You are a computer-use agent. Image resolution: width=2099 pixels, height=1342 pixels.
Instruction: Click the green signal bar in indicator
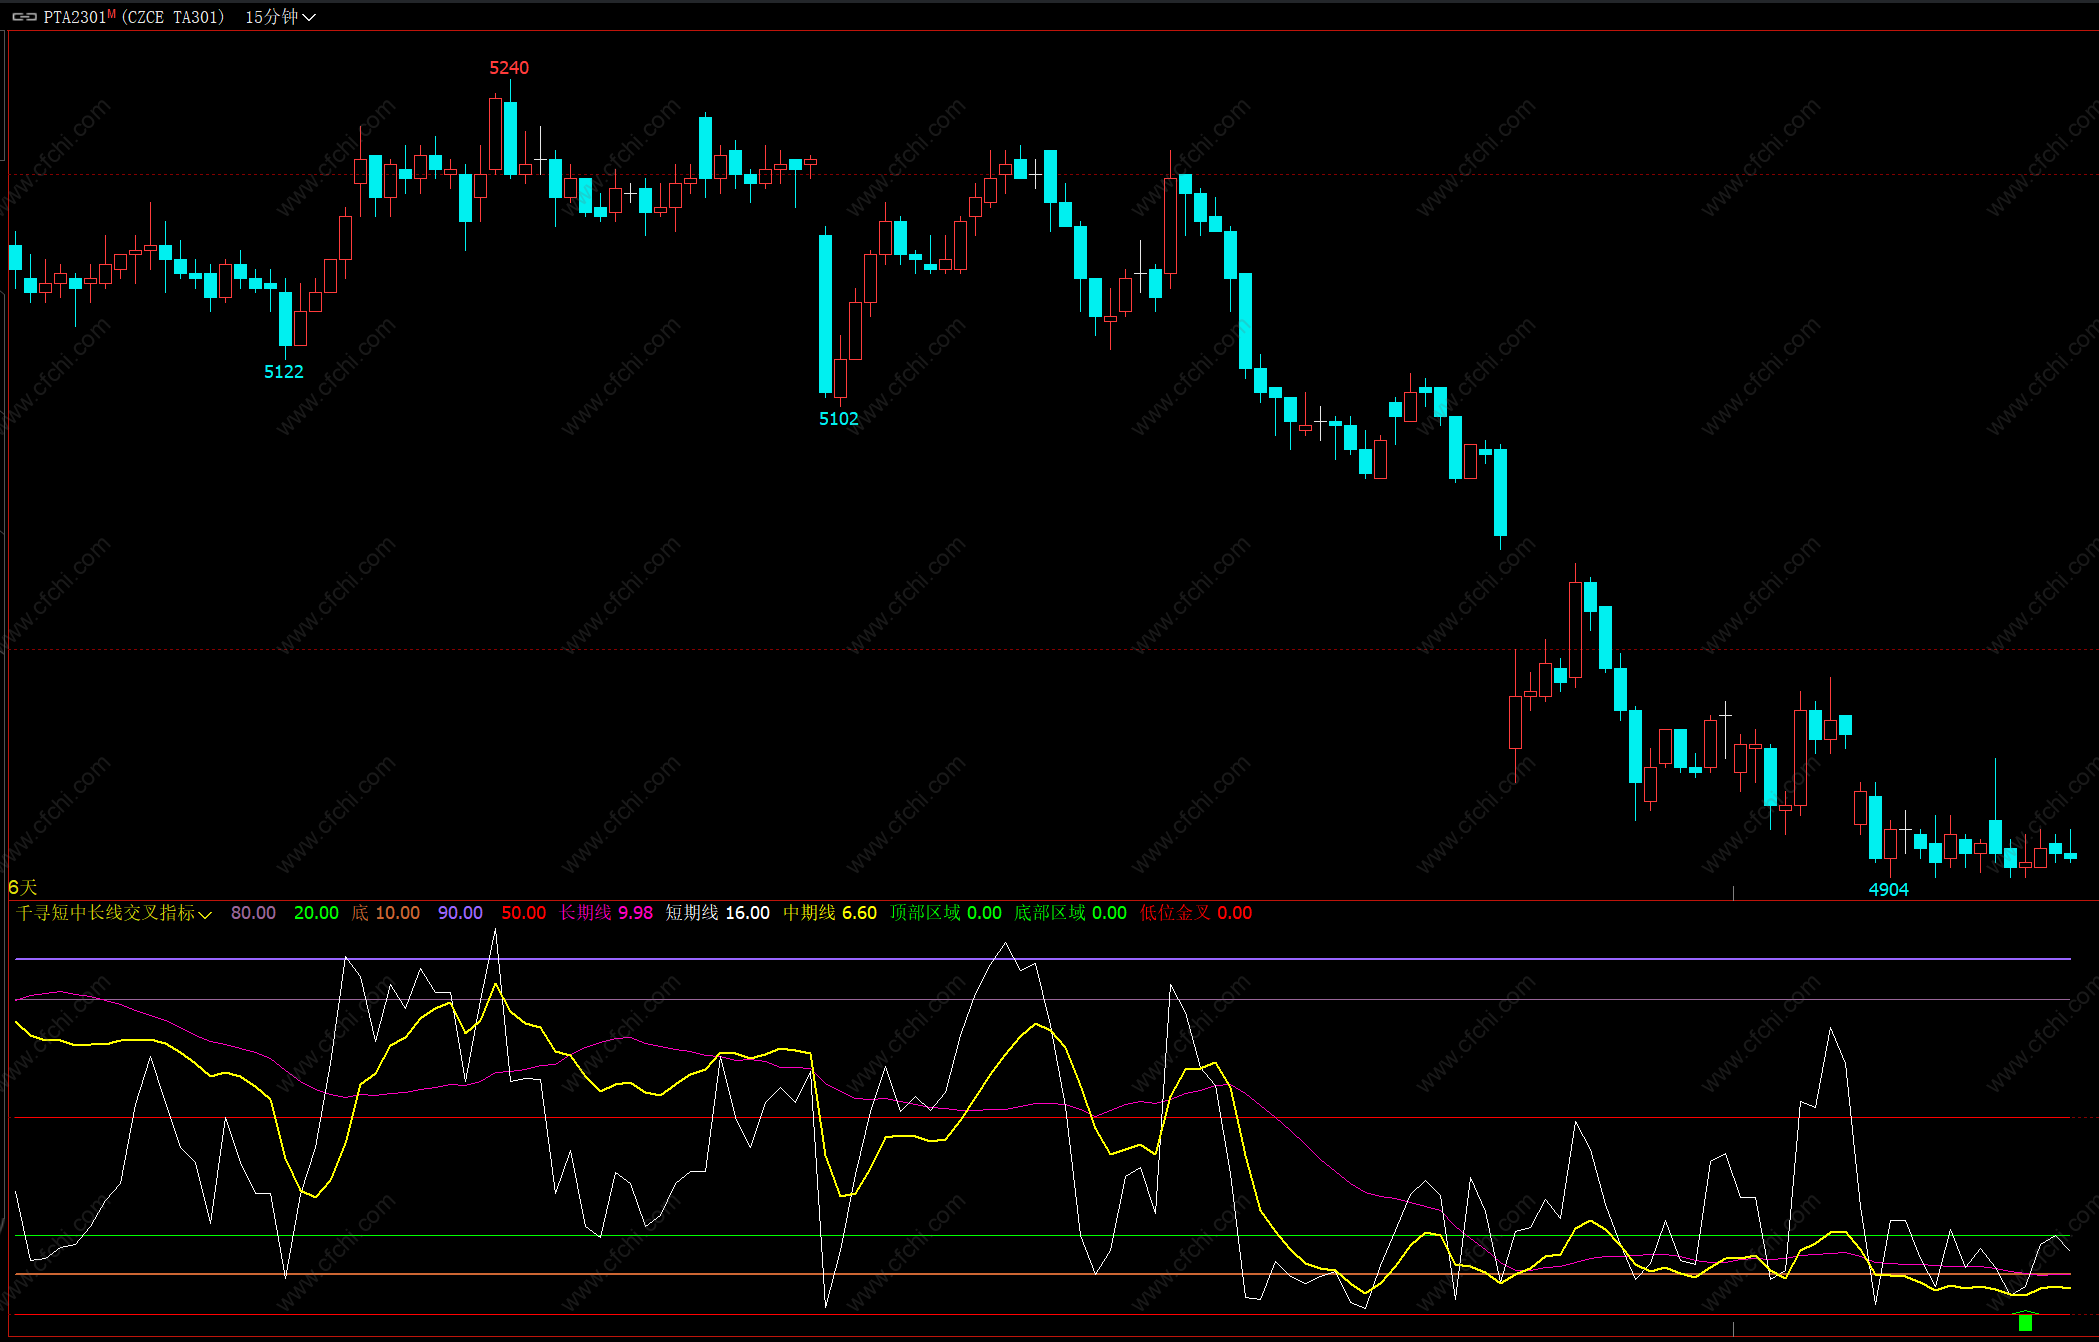[x=2025, y=1322]
